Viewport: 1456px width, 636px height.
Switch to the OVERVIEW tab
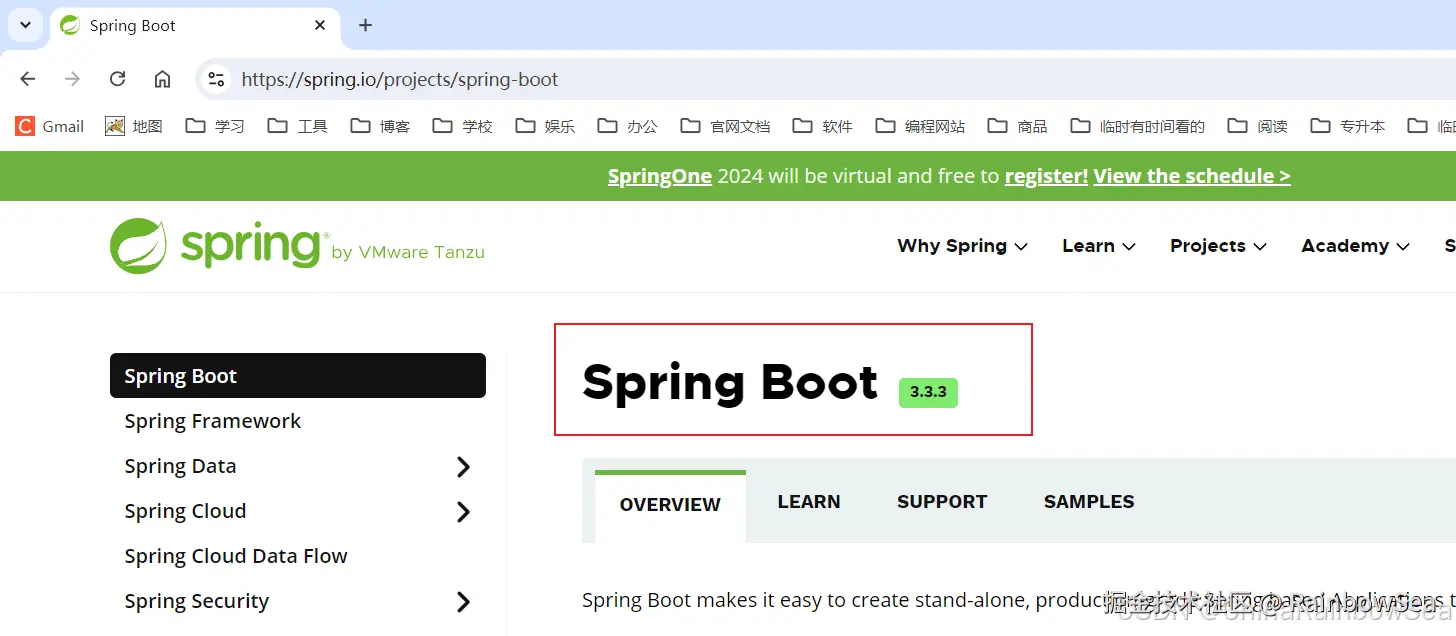point(670,504)
